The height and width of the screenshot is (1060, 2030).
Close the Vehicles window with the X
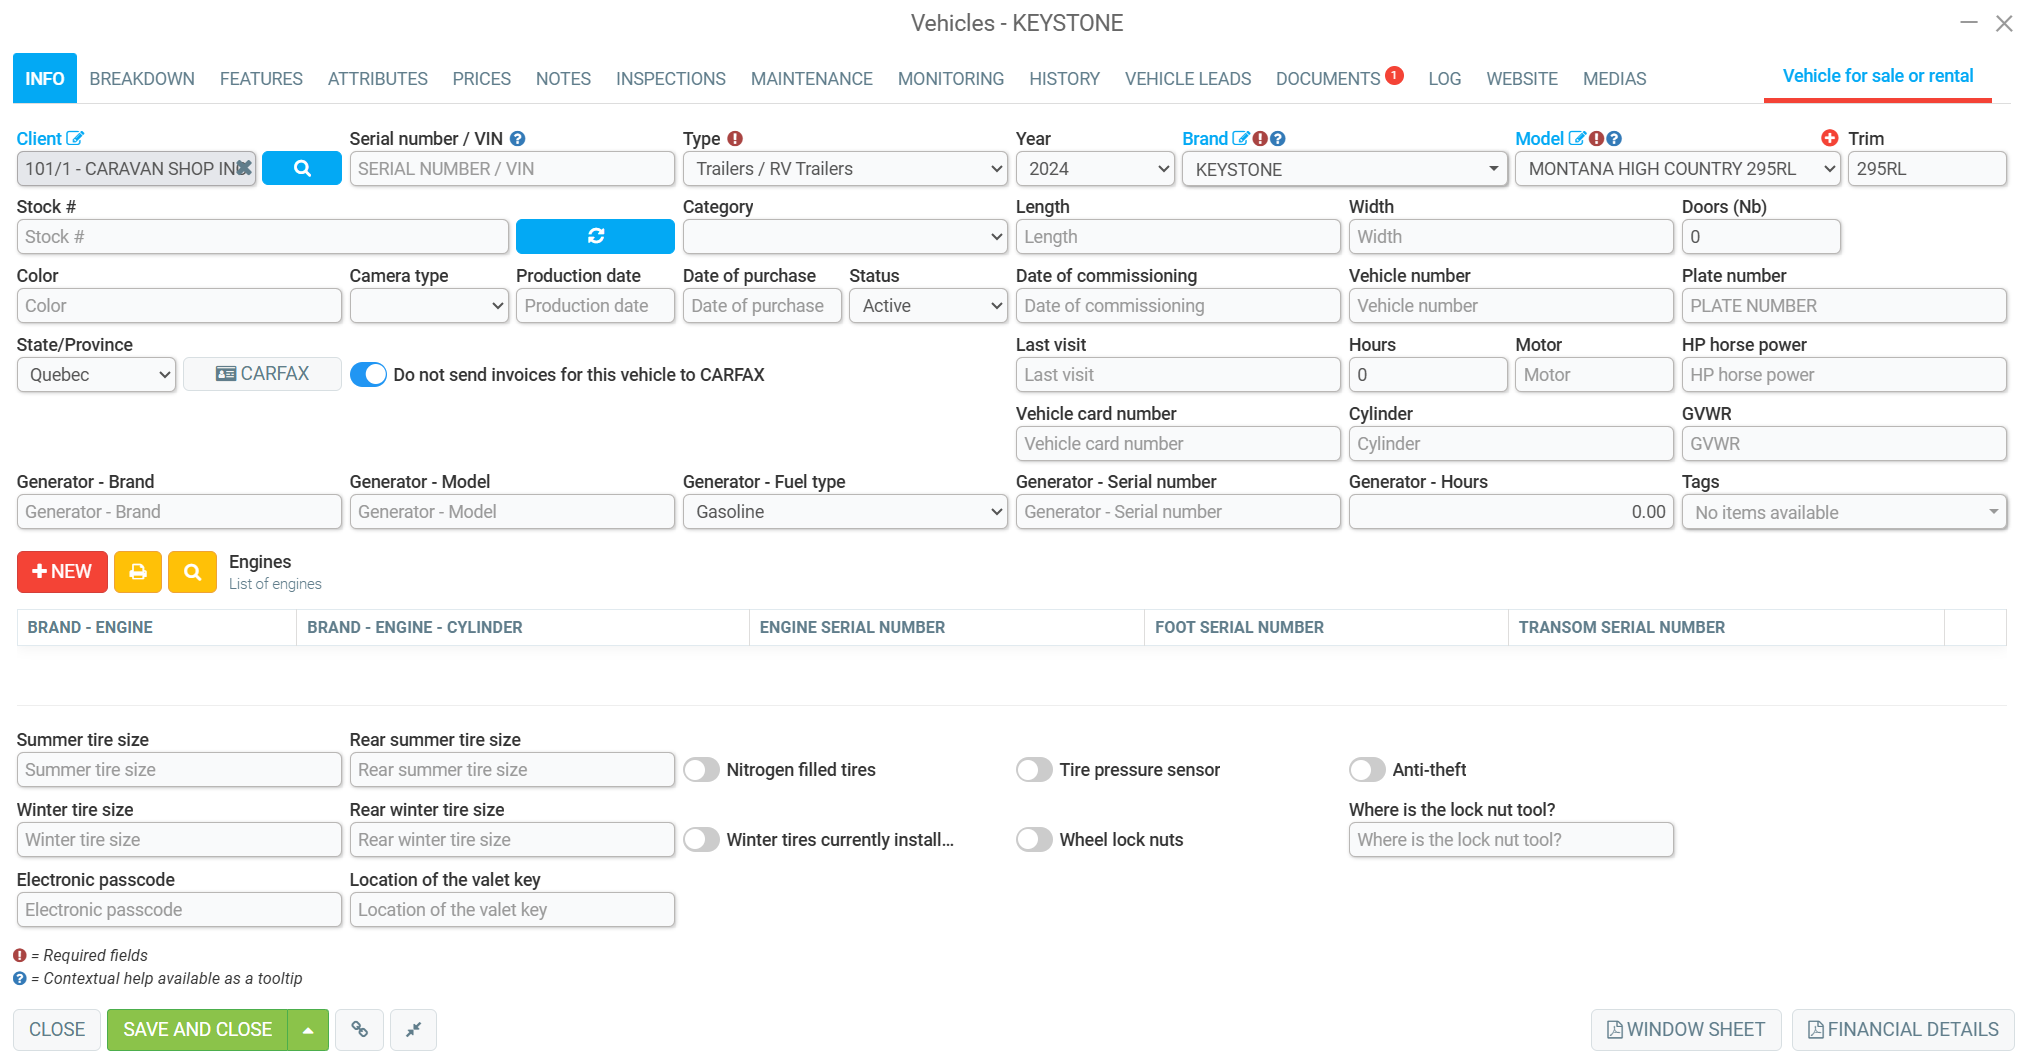click(x=2004, y=23)
